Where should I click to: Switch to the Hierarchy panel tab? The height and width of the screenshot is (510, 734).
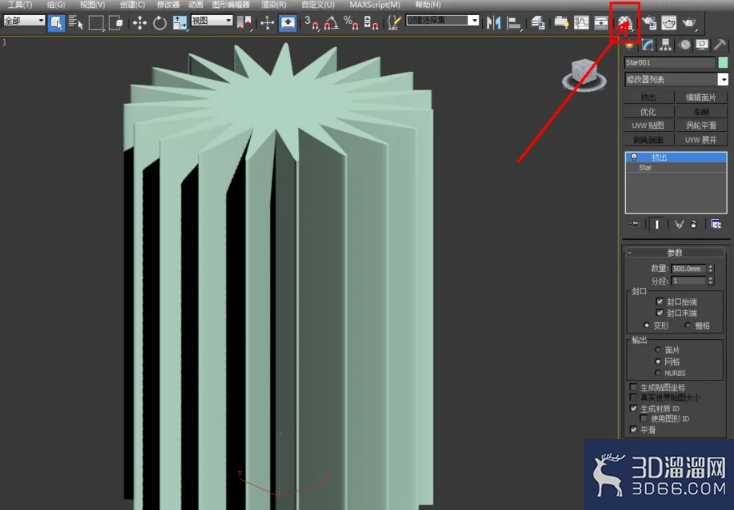pyautogui.click(x=665, y=45)
